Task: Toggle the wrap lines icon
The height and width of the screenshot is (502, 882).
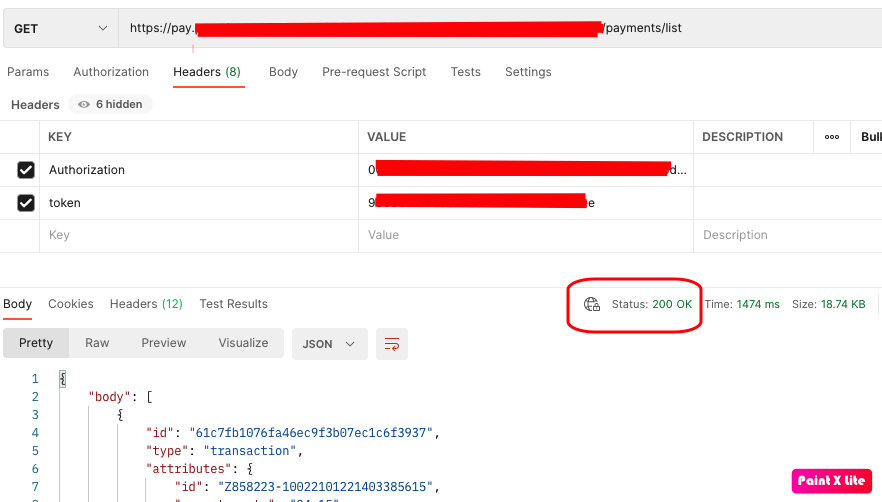Action: 392,344
